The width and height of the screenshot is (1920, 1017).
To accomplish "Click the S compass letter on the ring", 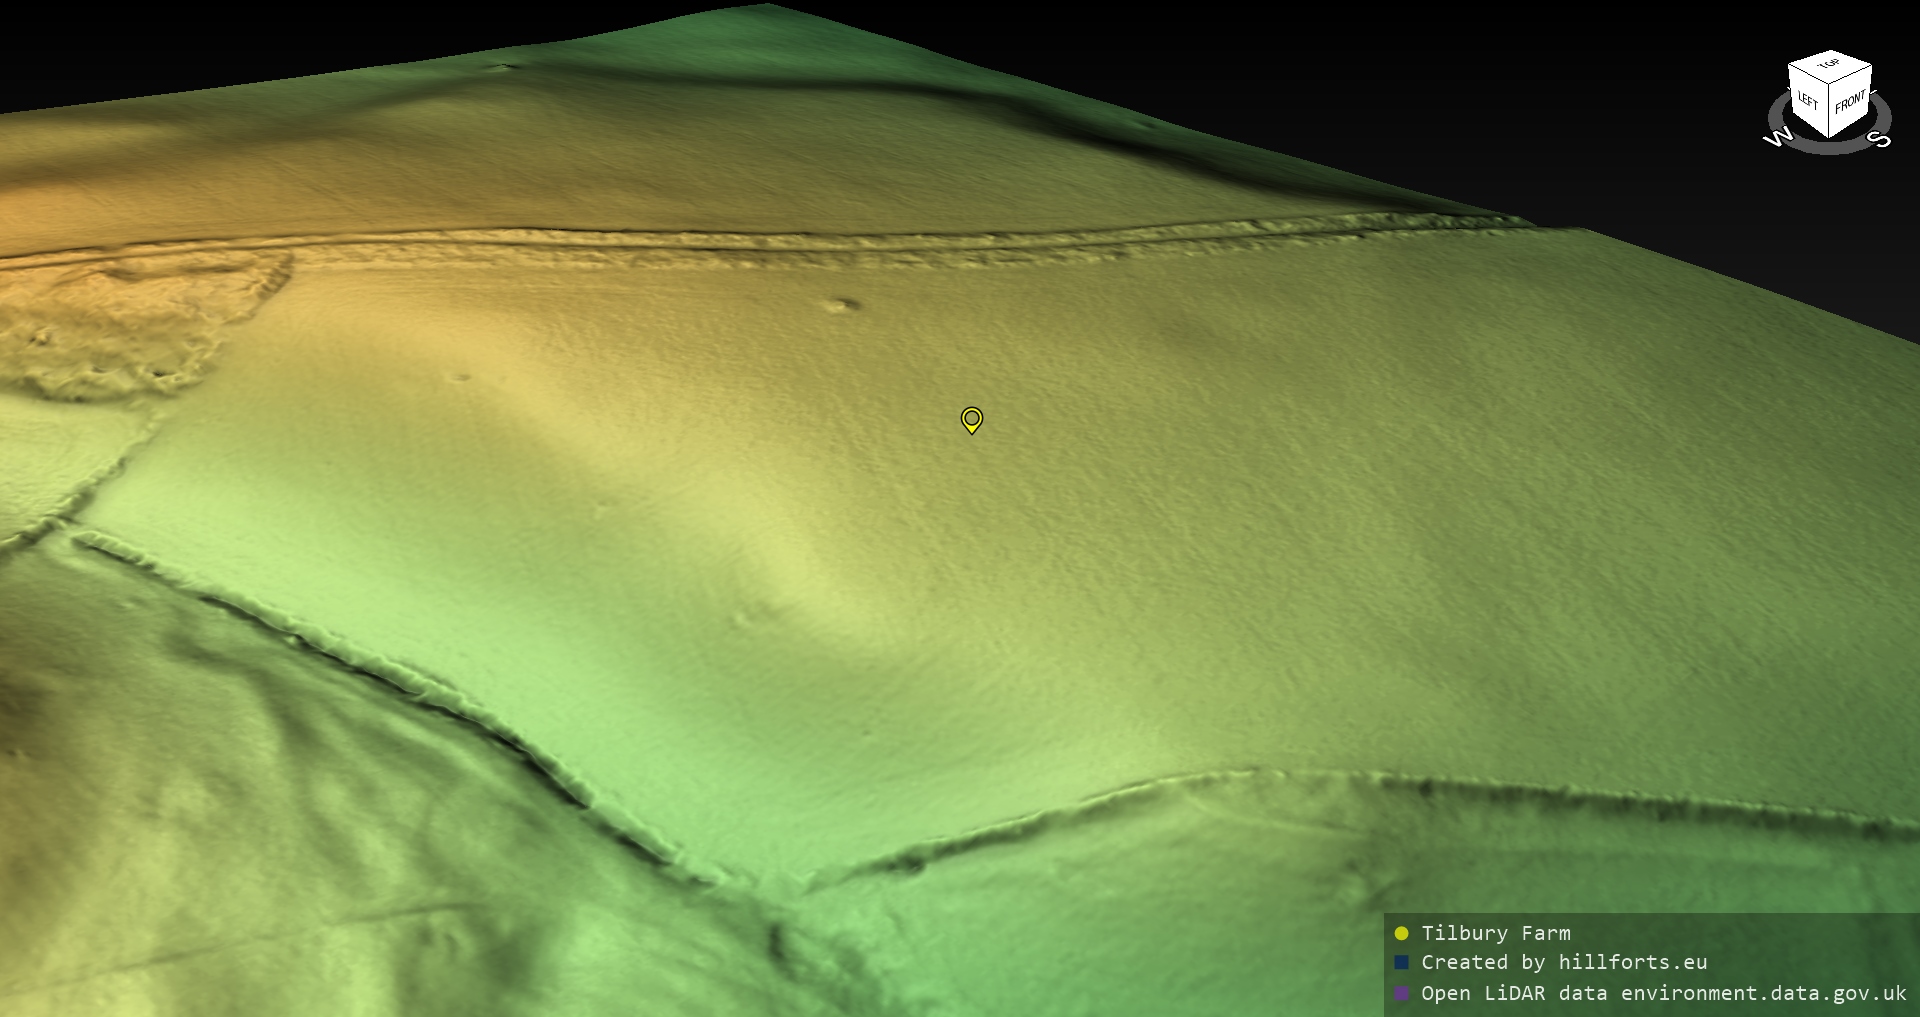I will click(x=1880, y=139).
